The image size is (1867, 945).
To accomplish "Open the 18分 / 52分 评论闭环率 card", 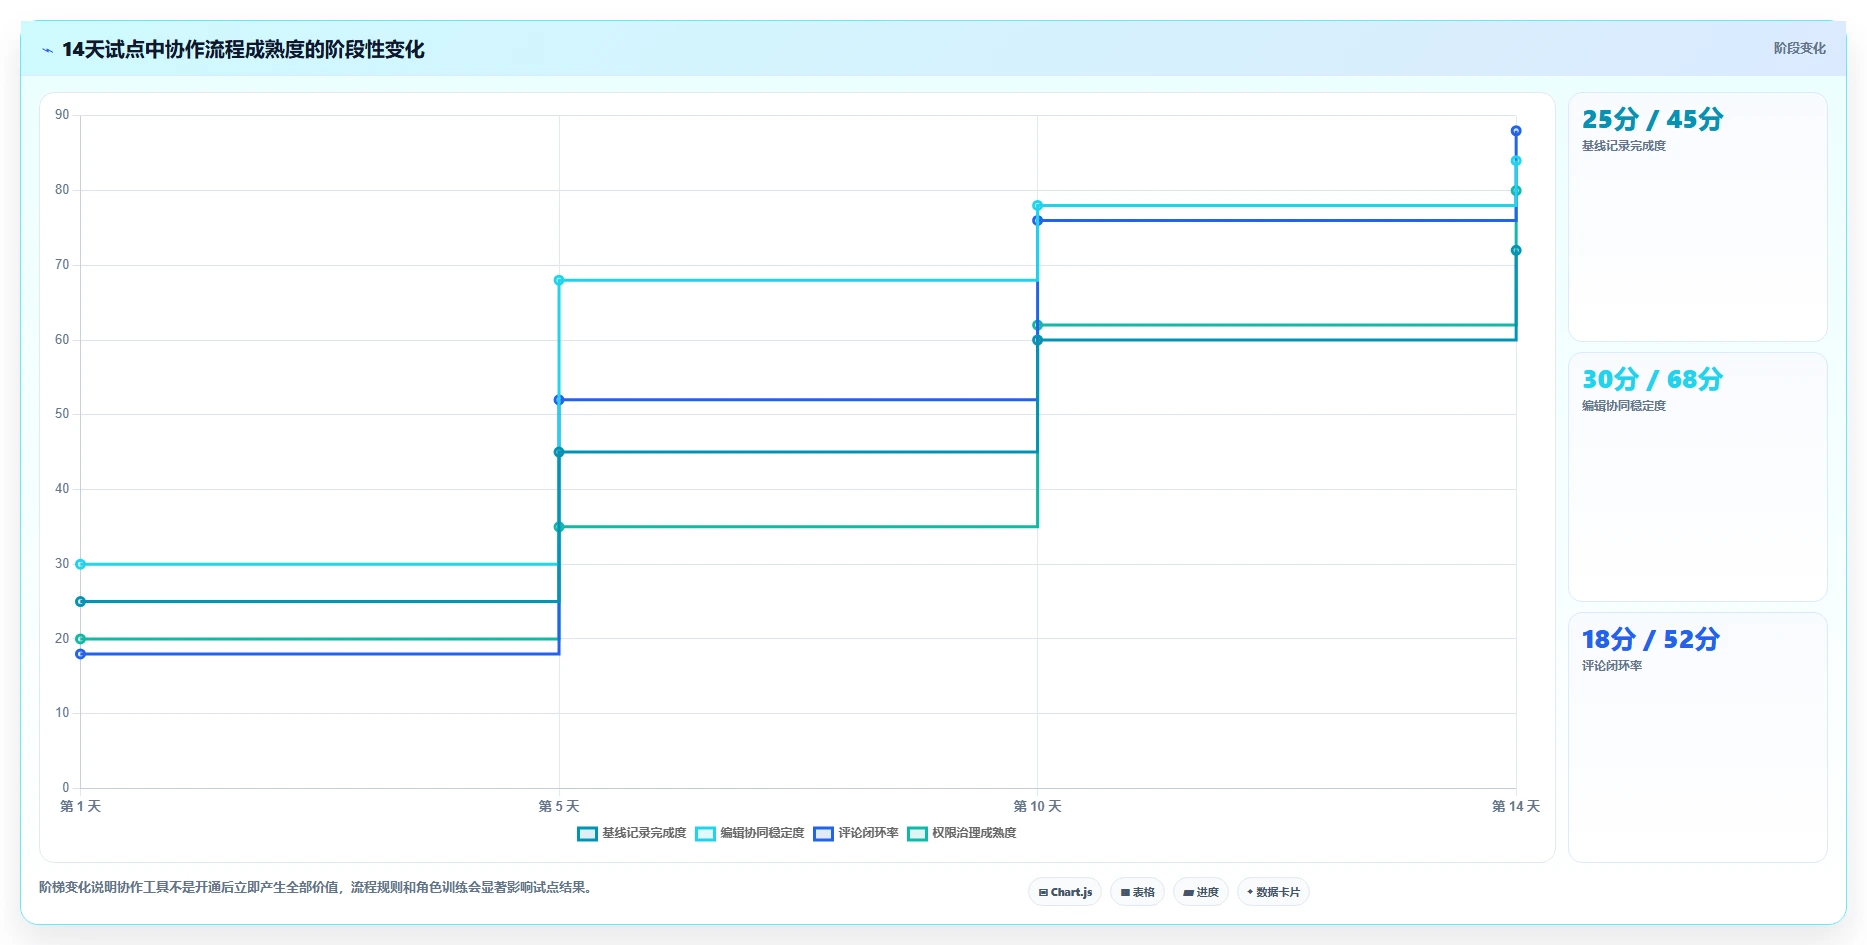I will 1697,737.
